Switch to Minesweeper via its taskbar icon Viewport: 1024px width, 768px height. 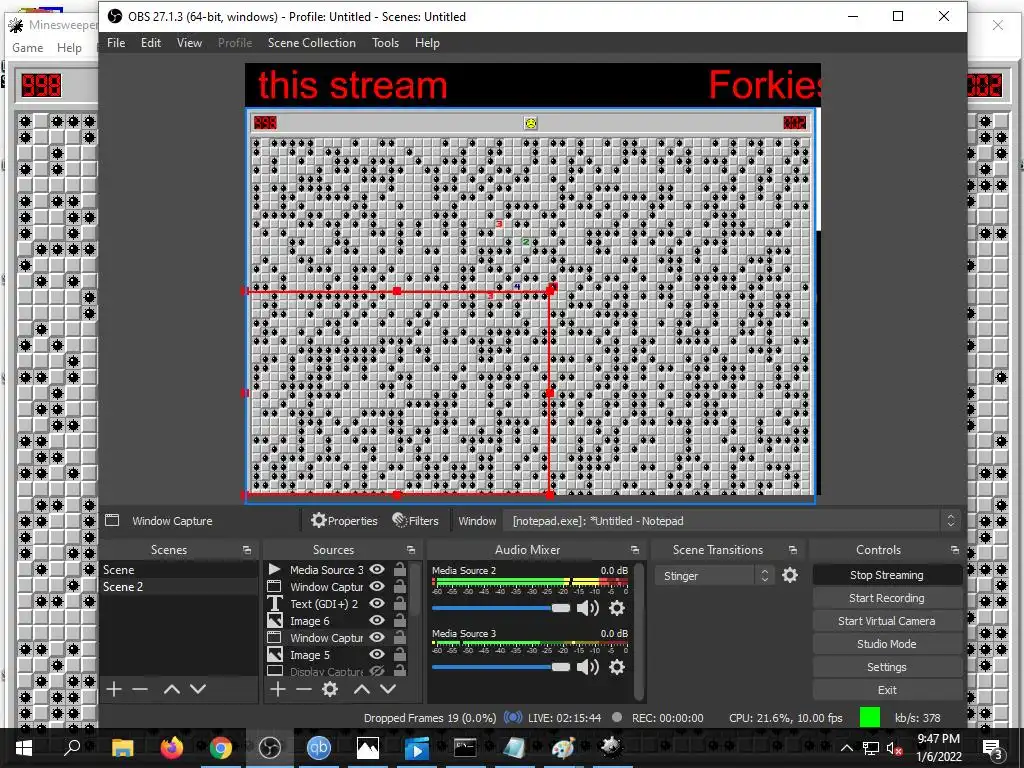coord(611,748)
